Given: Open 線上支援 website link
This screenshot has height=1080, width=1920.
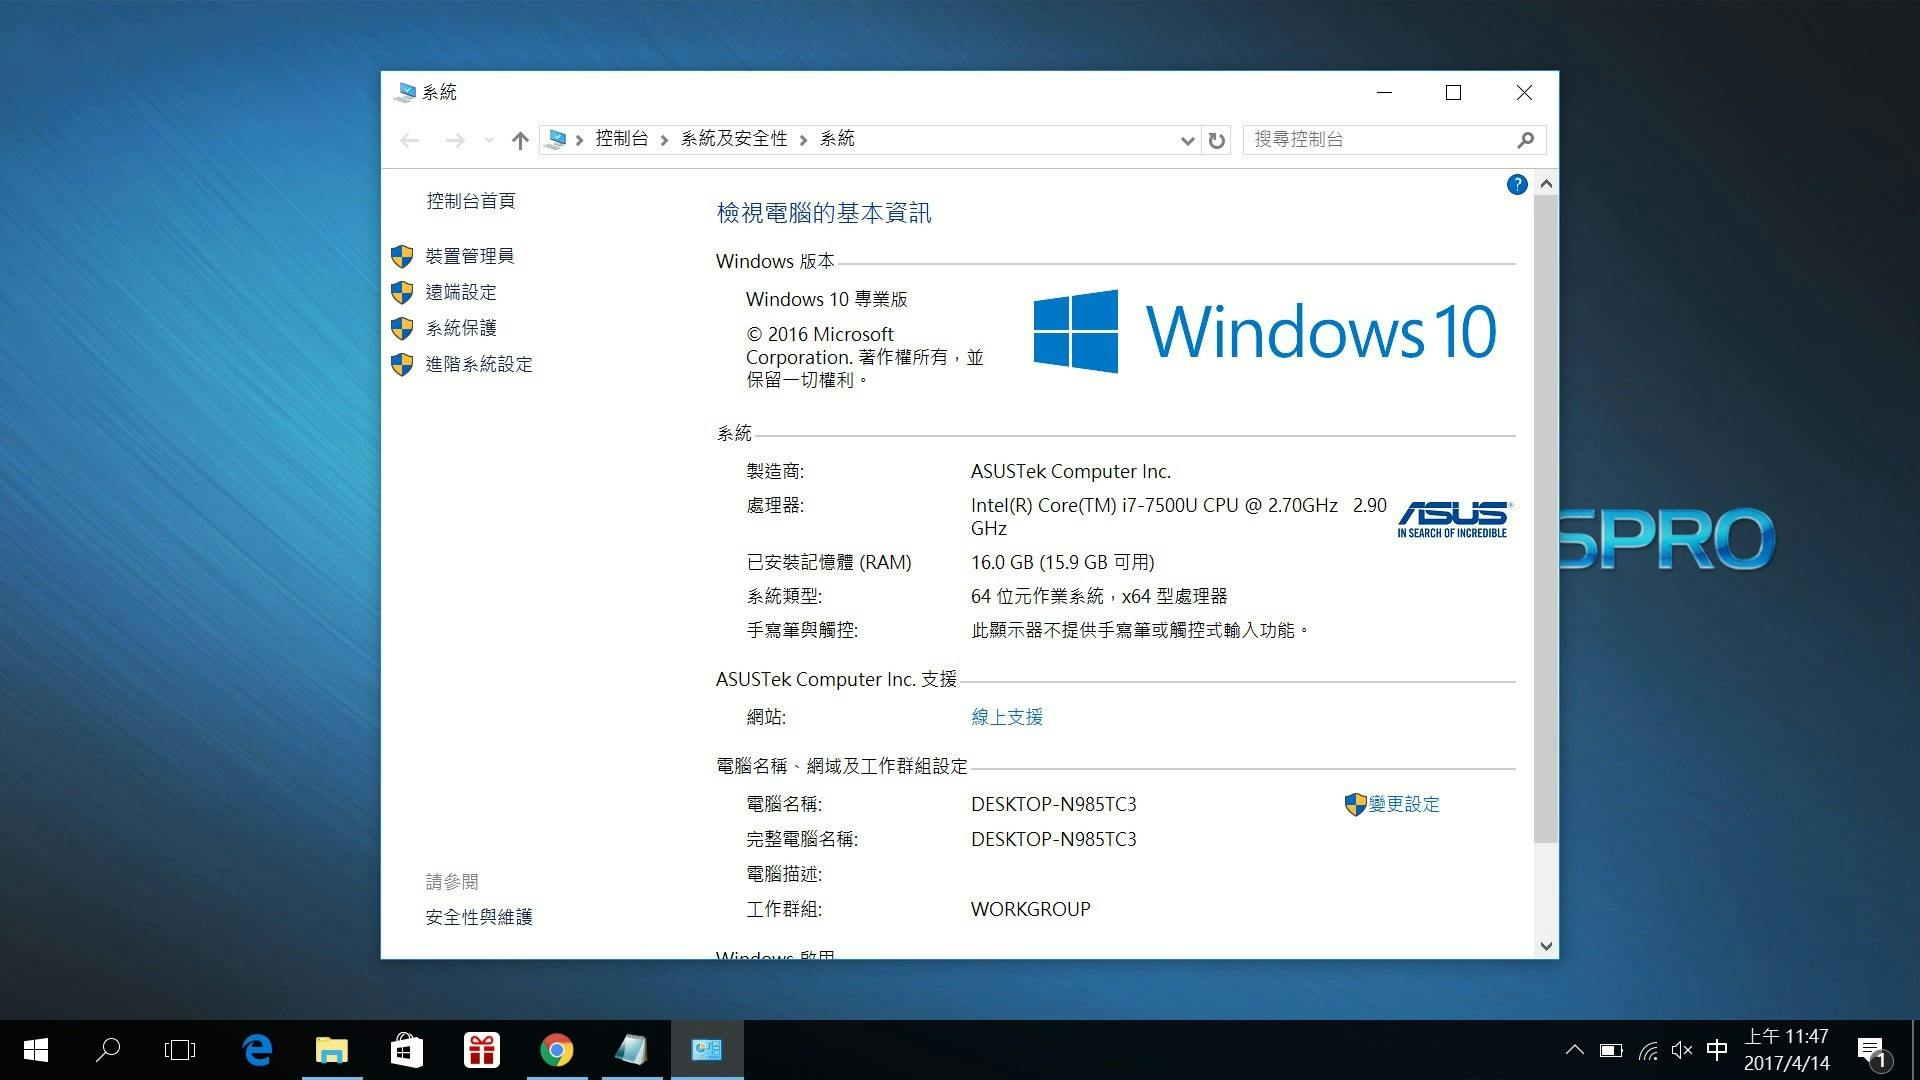Looking at the screenshot, I should tap(1006, 717).
